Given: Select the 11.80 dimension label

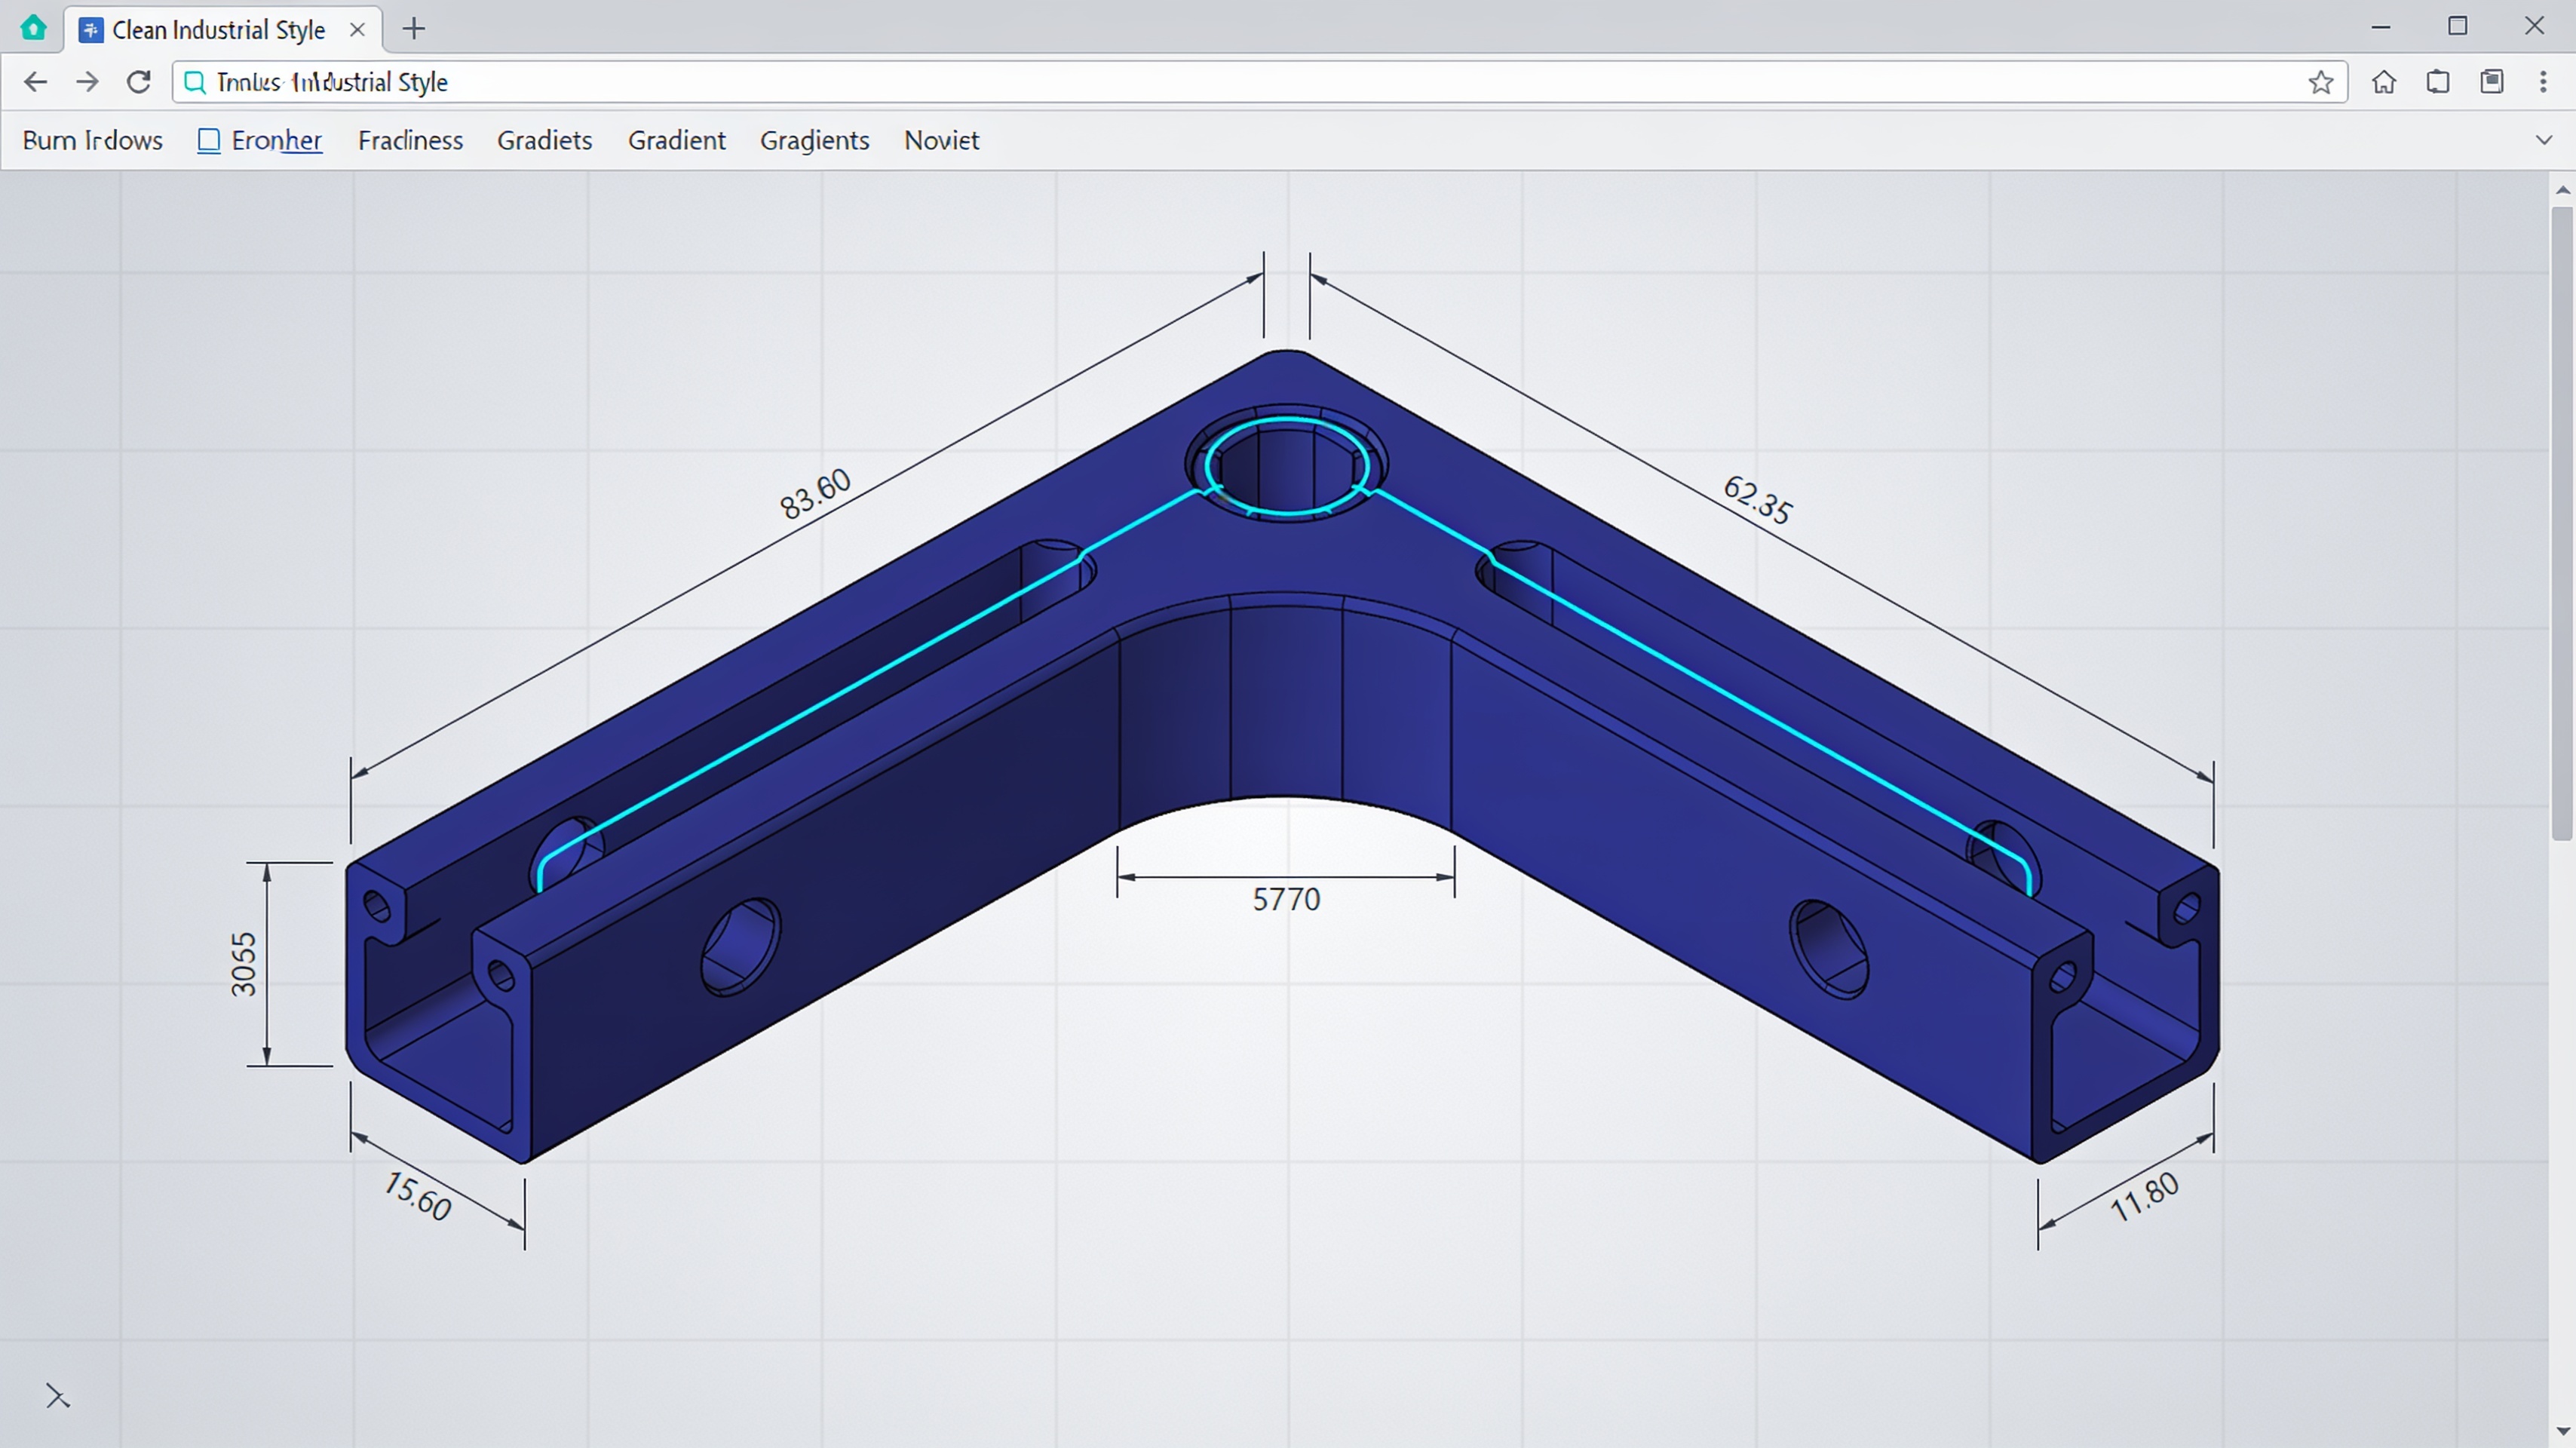Looking at the screenshot, I should tap(2144, 1196).
